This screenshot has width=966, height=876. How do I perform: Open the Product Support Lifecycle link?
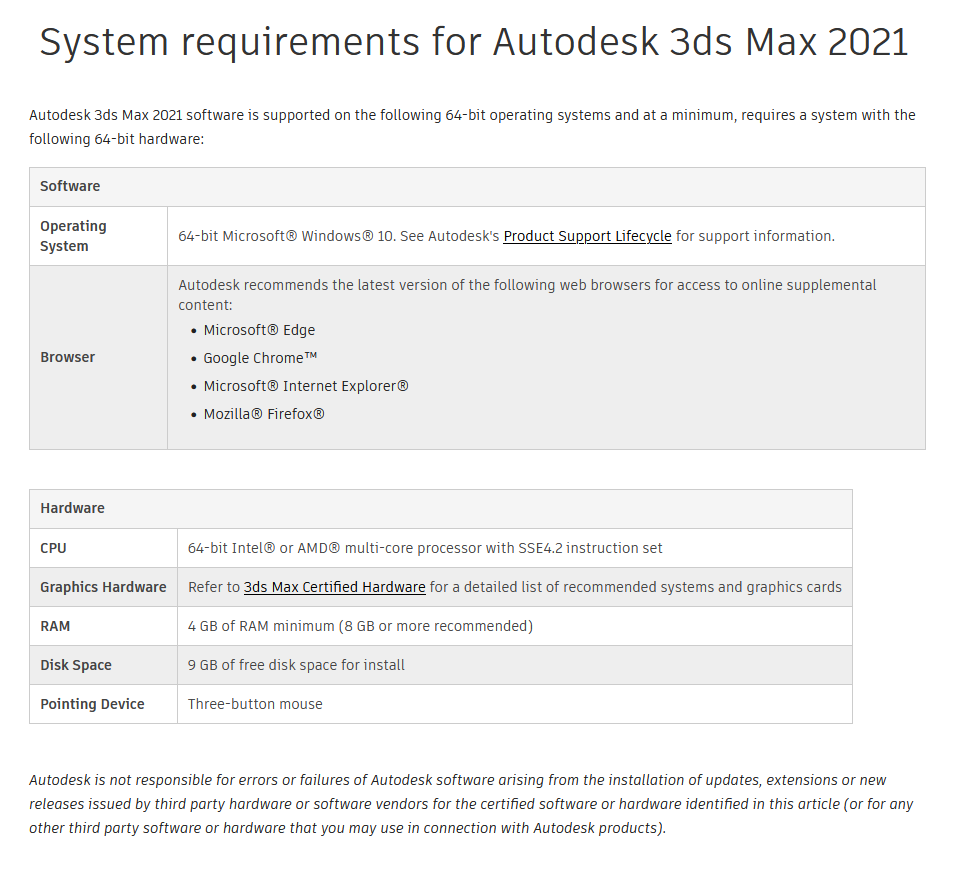point(587,236)
